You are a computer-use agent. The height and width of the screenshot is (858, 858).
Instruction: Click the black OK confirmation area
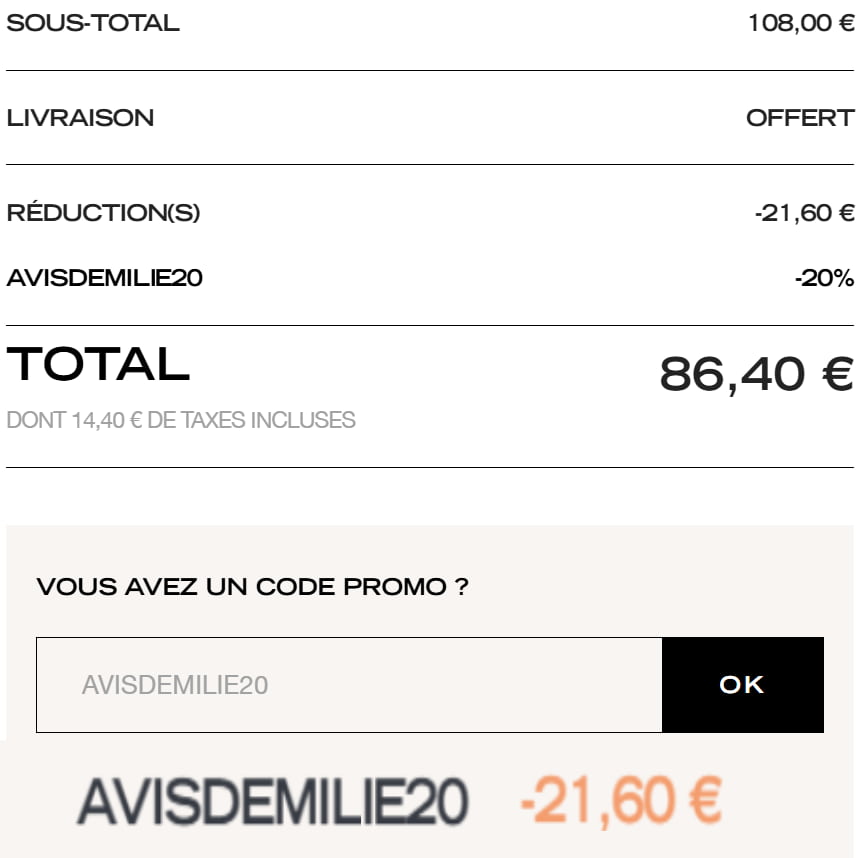(x=741, y=684)
